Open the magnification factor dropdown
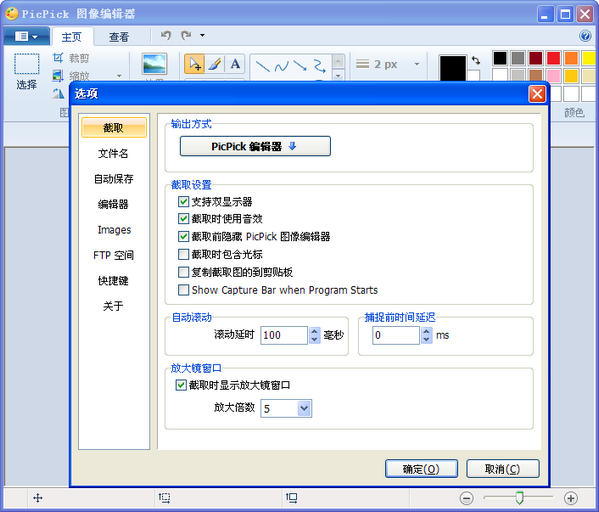The width and height of the screenshot is (599, 512). coord(304,408)
